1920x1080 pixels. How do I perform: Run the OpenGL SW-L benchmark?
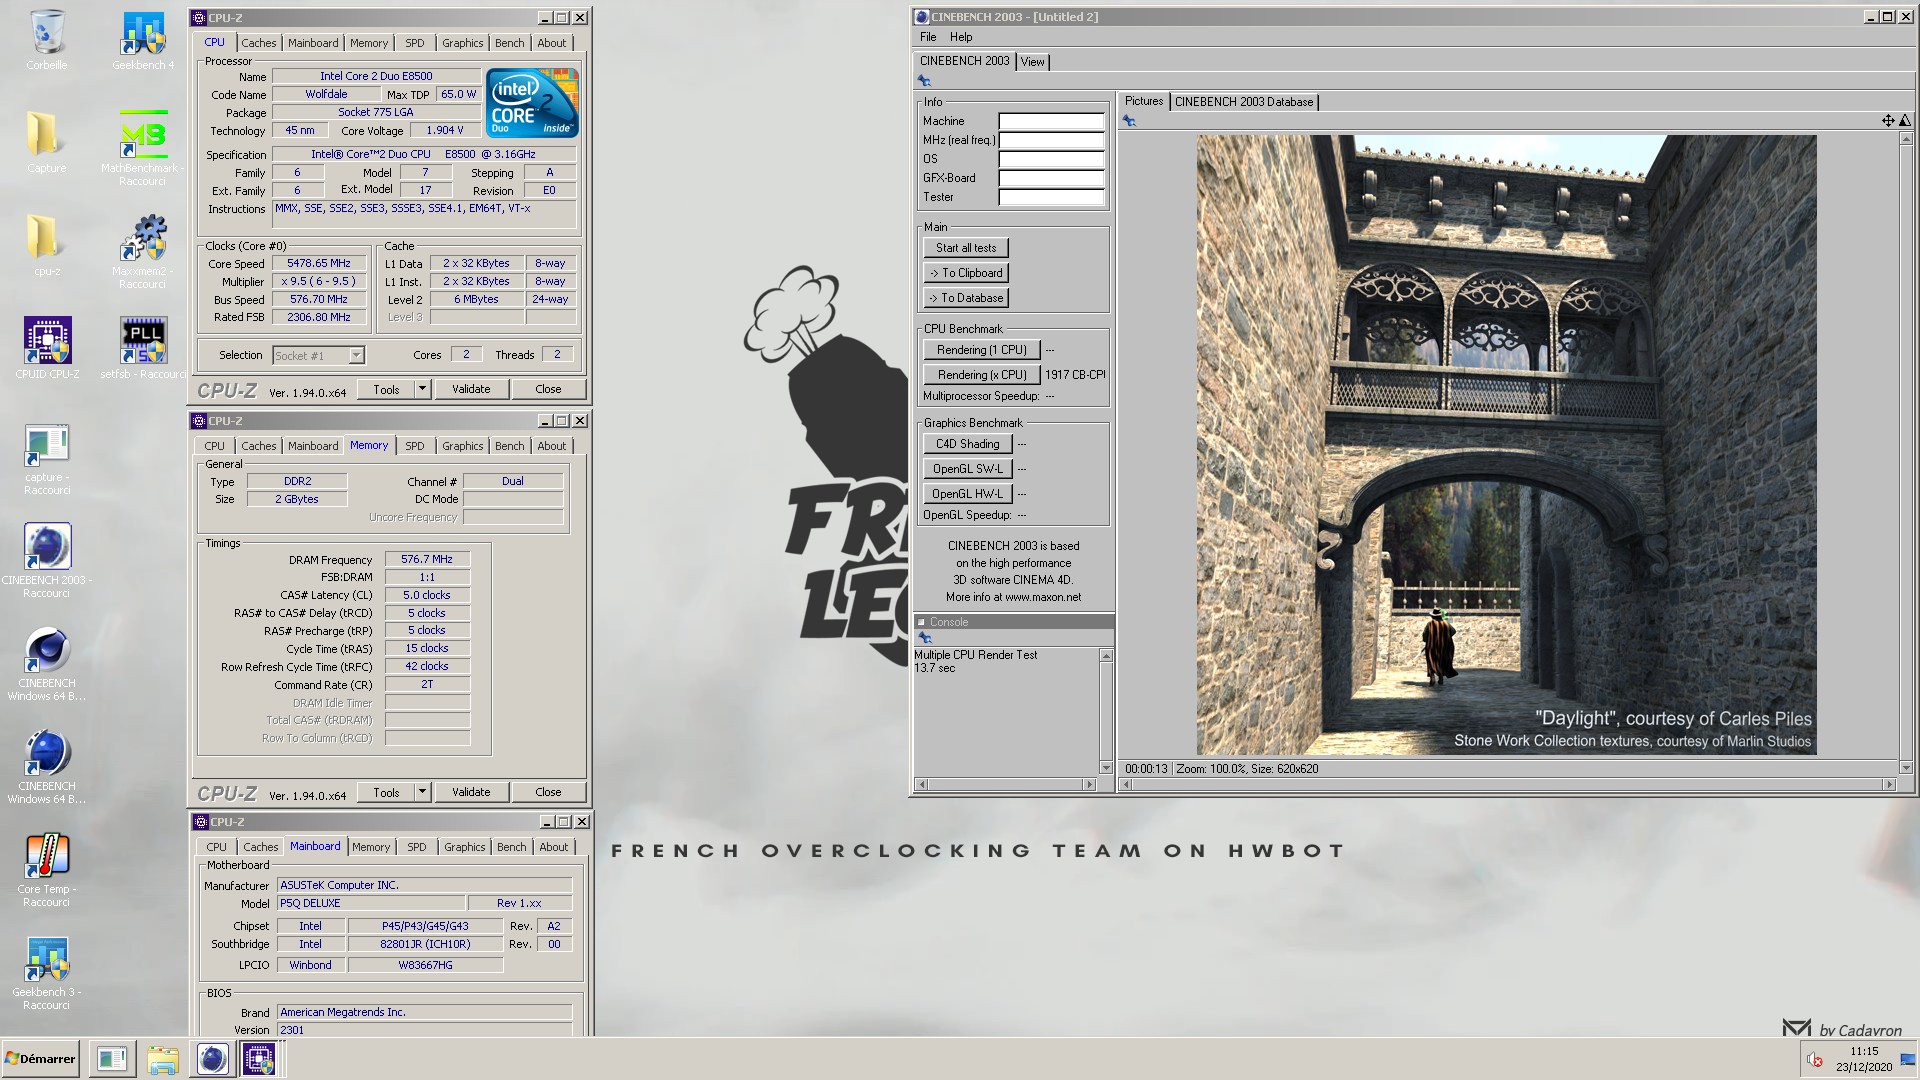point(967,469)
